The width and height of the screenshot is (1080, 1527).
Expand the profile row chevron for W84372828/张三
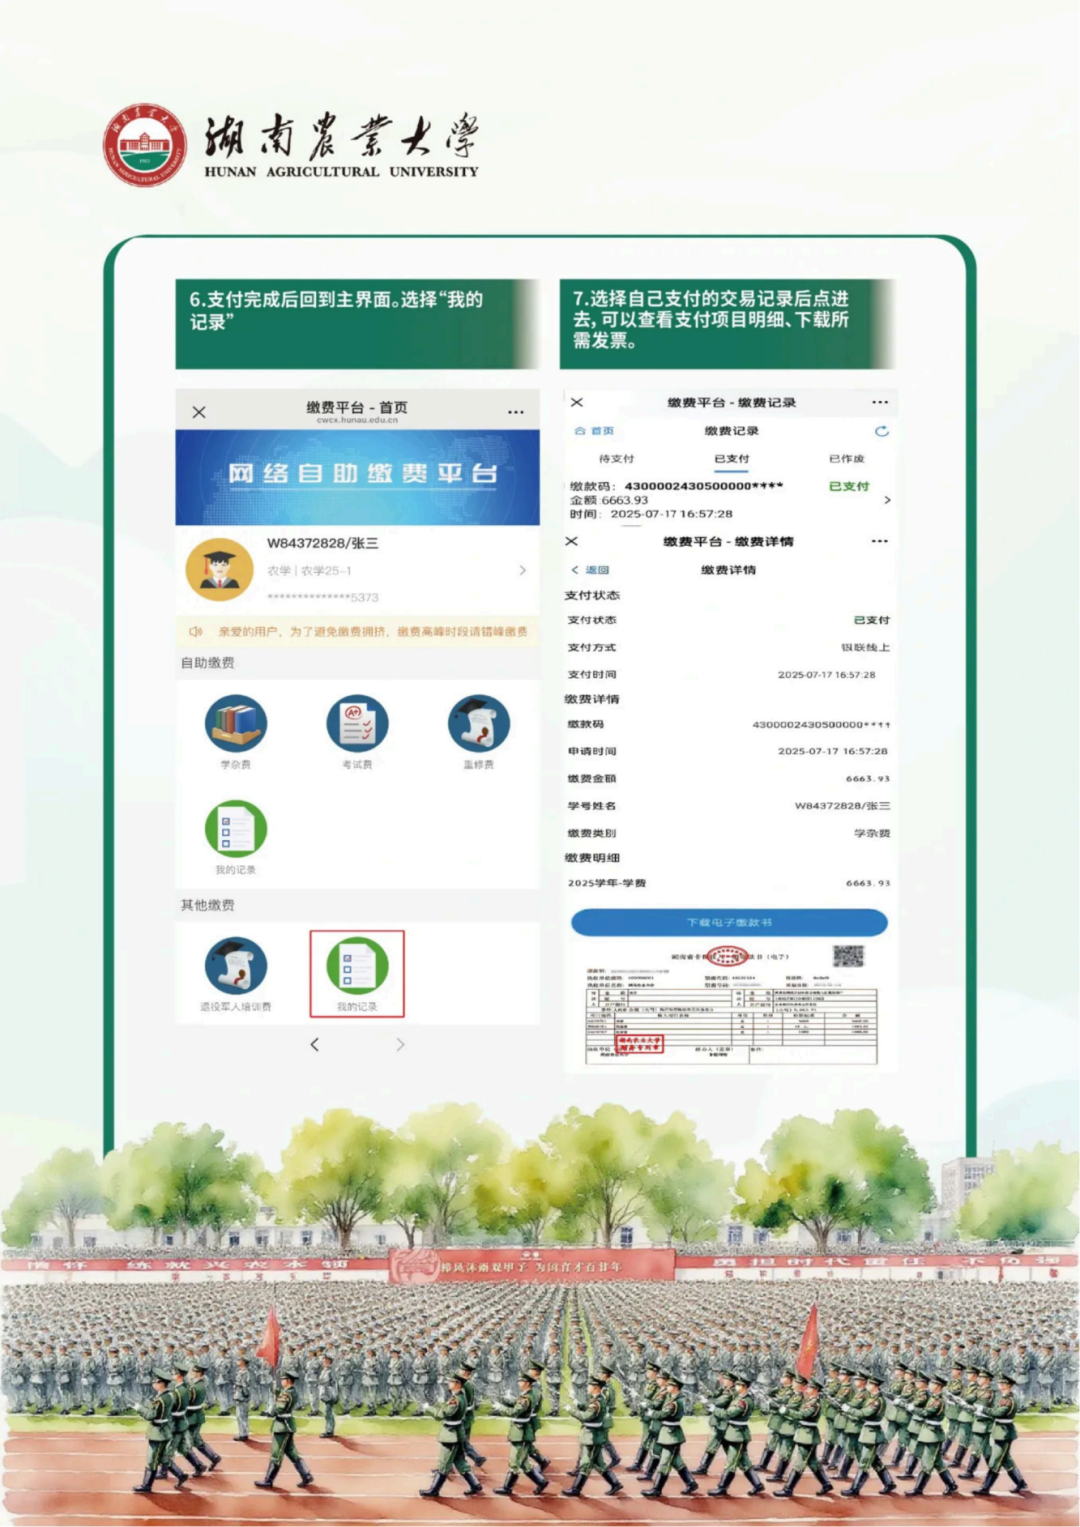point(522,569)
